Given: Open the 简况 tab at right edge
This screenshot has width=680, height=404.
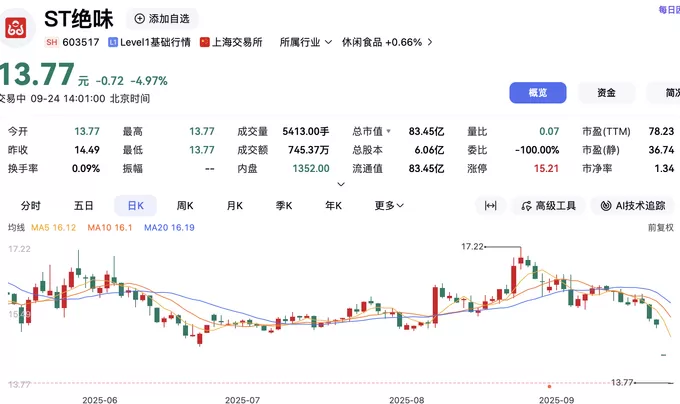Looking at the screenshot, I should coord(666,92).
